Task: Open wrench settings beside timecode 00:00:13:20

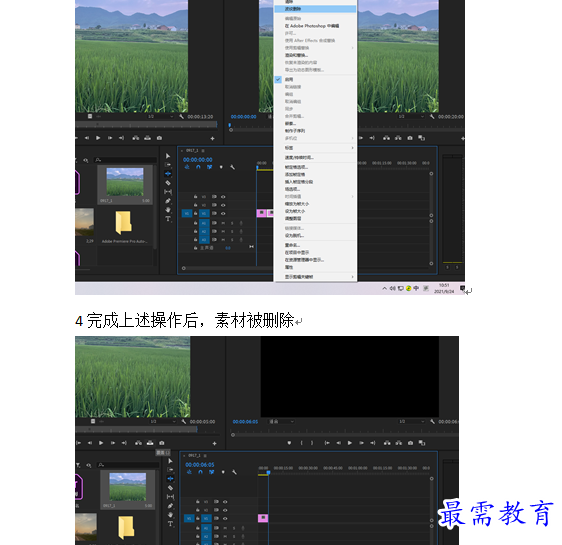Action: coord(181,117)
